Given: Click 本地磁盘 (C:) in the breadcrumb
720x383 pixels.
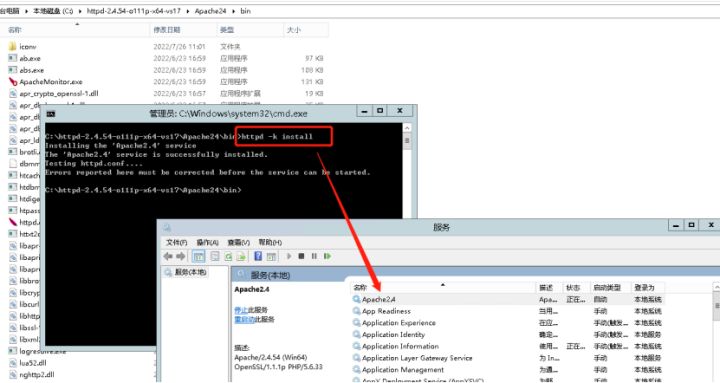Looking at the screenshot, I should (x=53, y=11).
